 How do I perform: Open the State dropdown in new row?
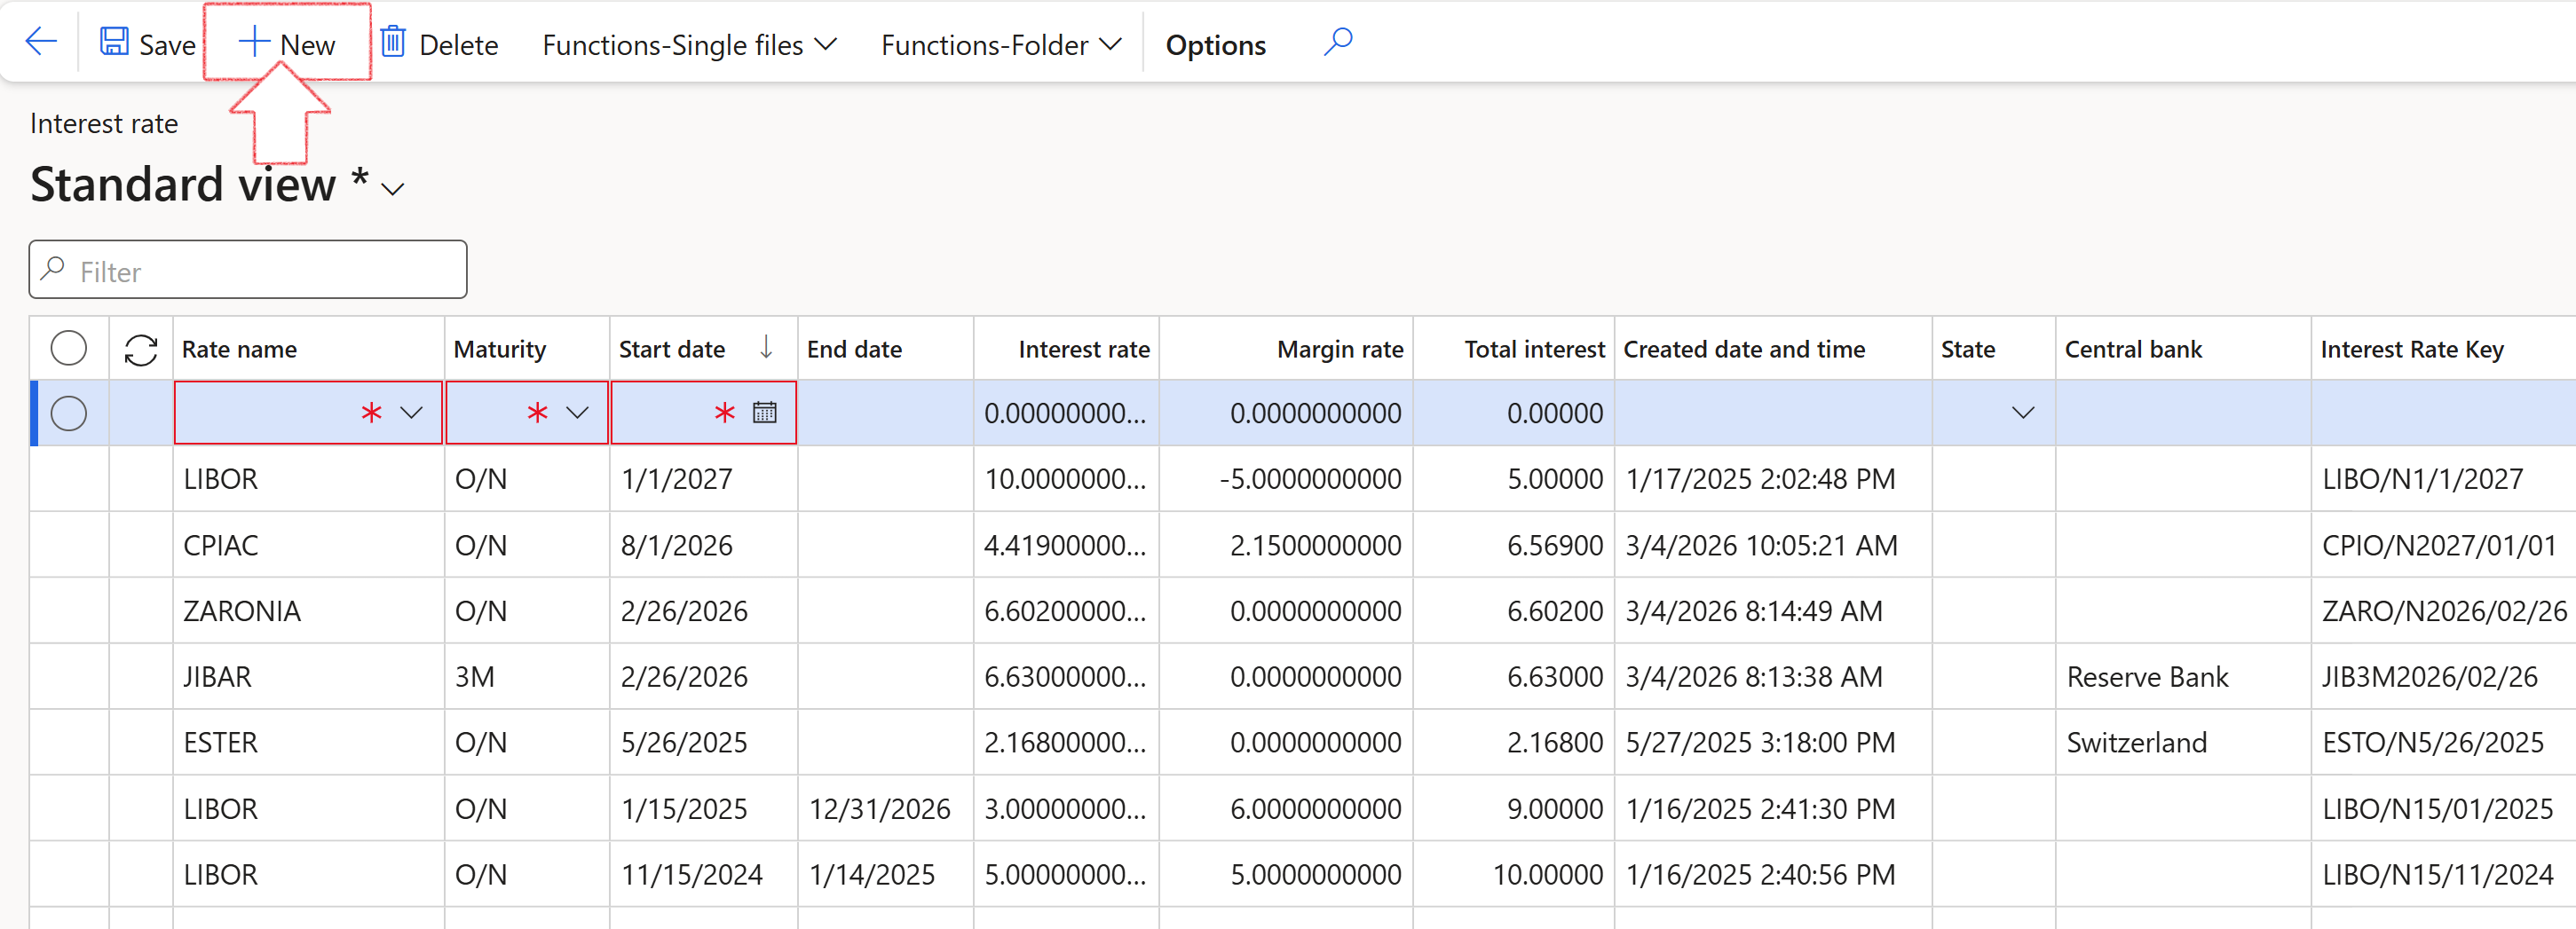pyautogui.click(x=2022, y=413)
